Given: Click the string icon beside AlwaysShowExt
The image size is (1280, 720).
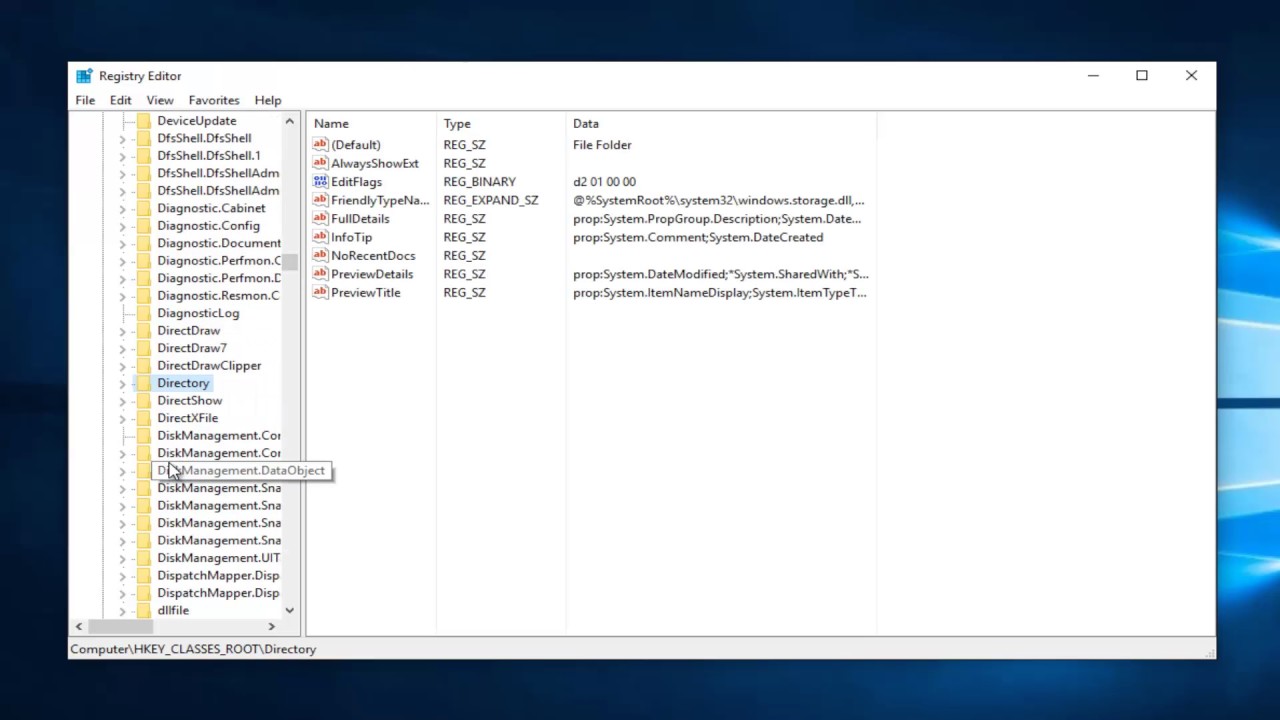Looking at the screenshot, I should (320, 163).
